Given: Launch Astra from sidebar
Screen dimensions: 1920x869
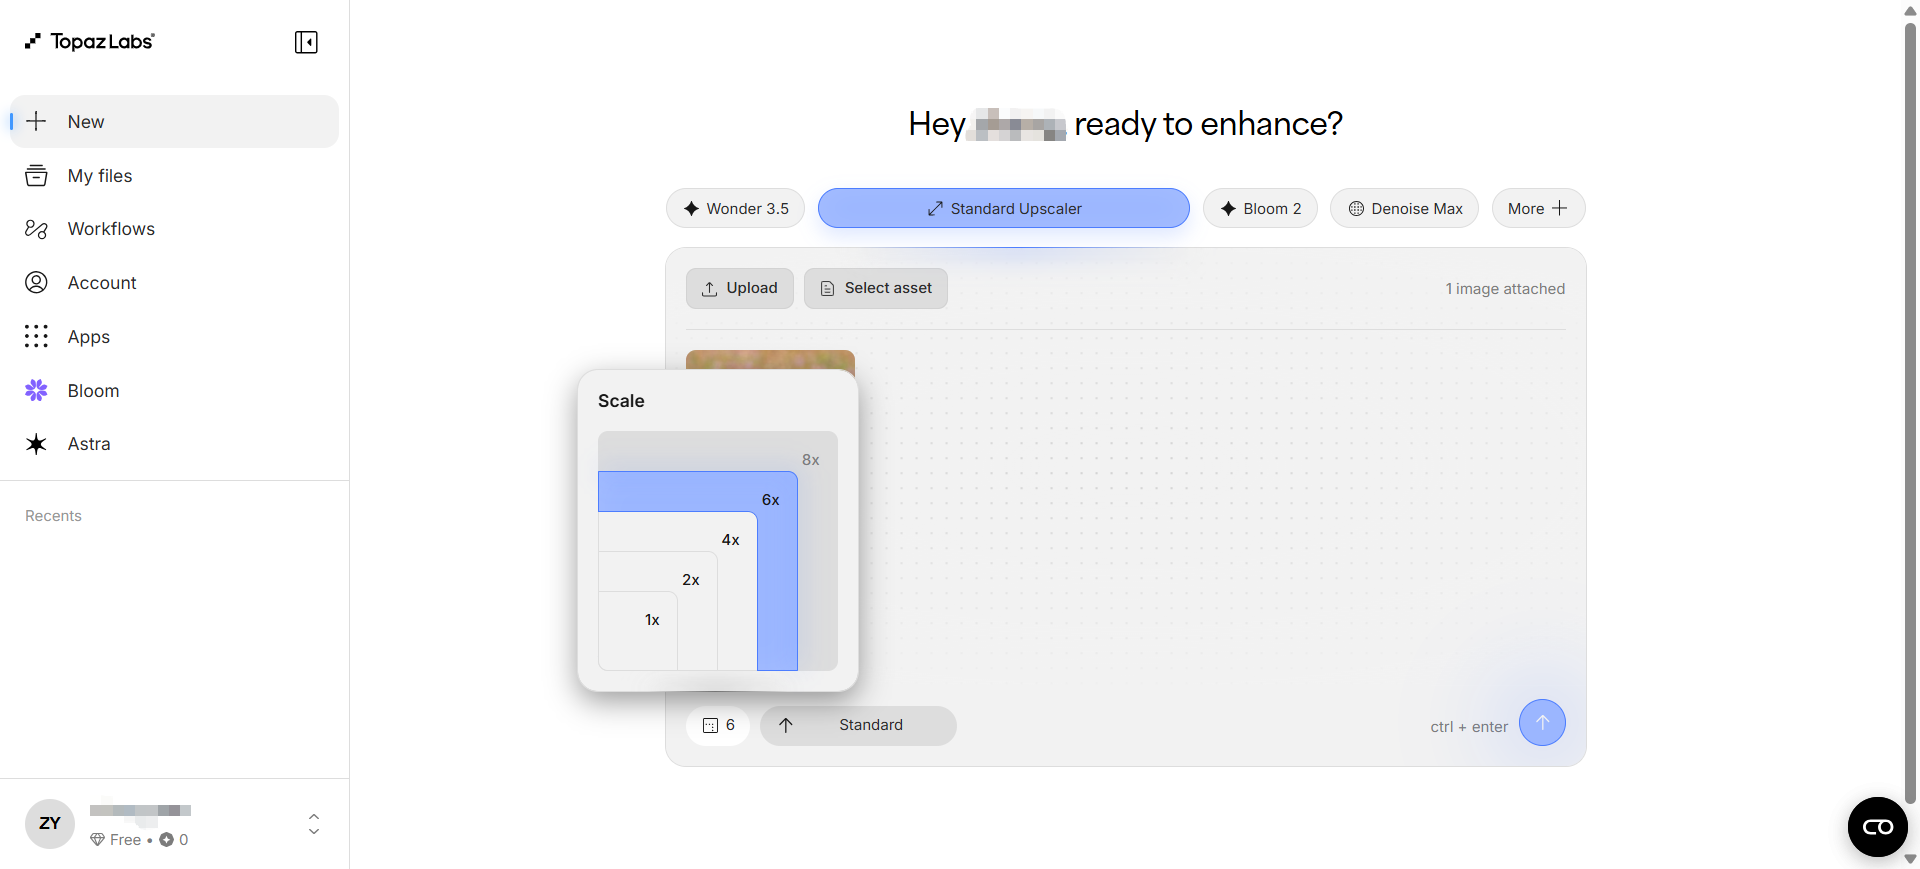Looking at the screenshot, I should 174,444.
